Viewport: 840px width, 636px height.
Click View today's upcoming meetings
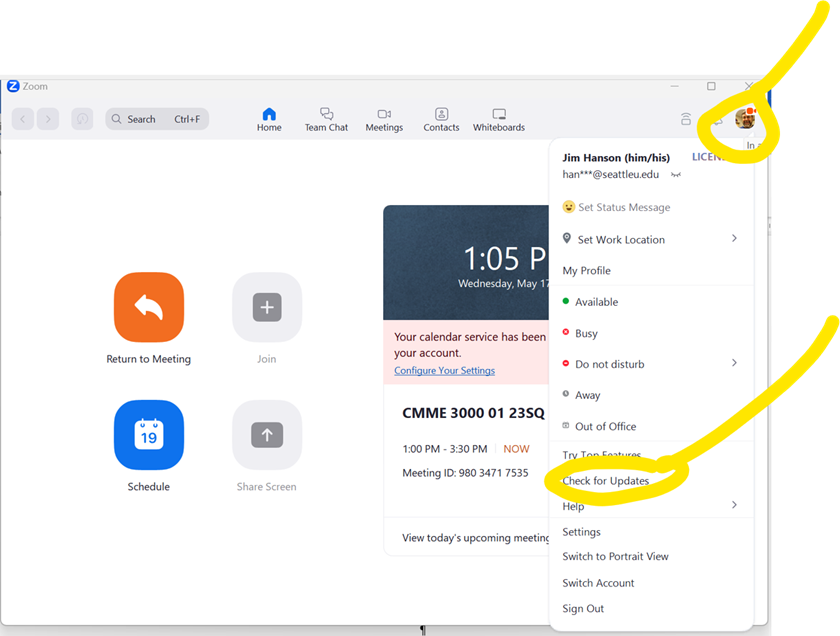pyautogui.click(x=476, y=537)
